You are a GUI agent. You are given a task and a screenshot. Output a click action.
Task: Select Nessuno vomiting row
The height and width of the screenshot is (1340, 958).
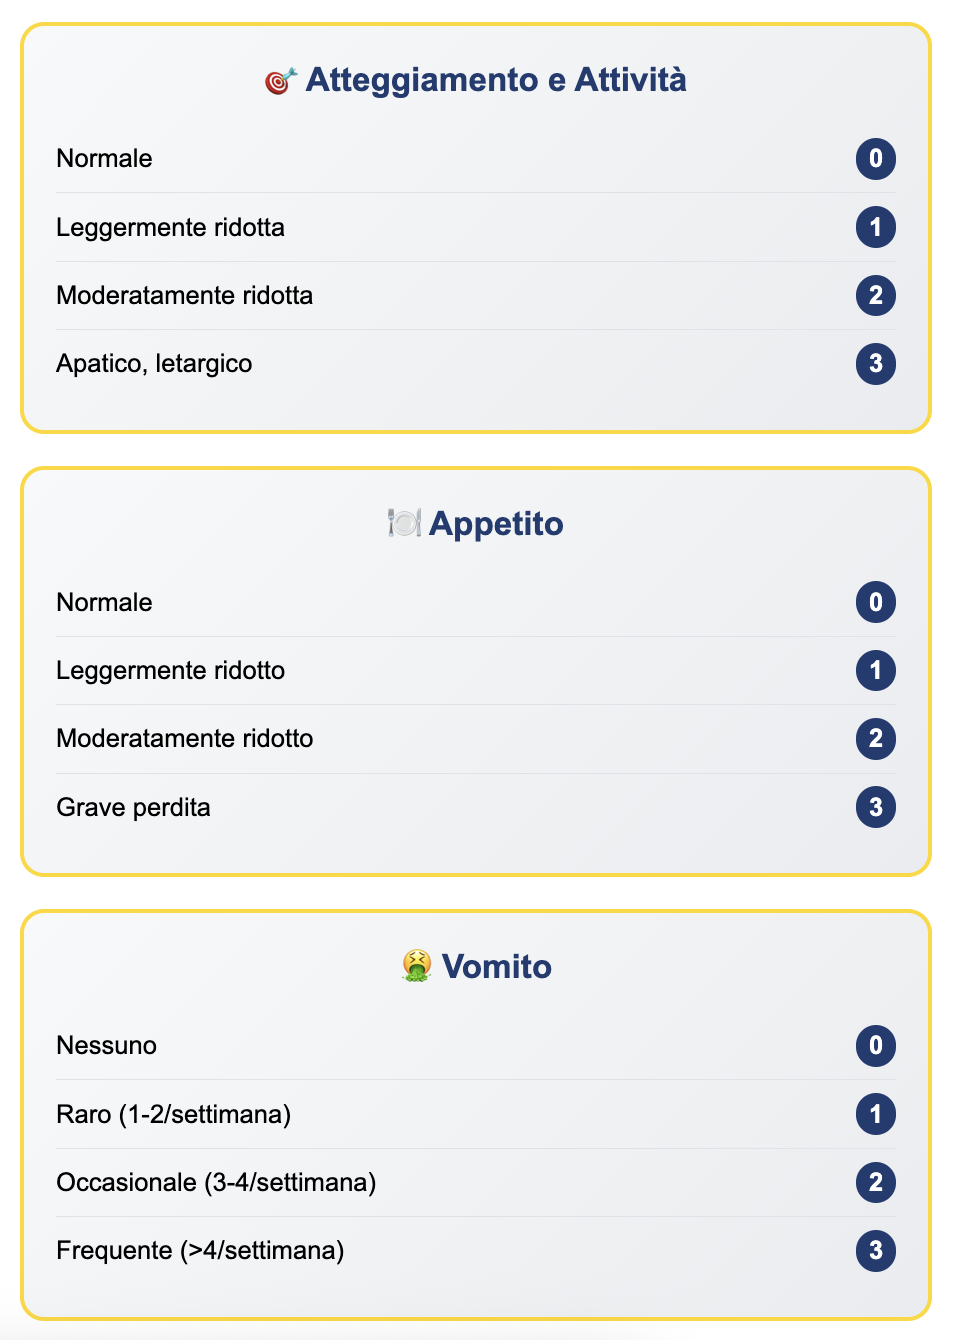pyautogui.click(x=107, y=1046)
